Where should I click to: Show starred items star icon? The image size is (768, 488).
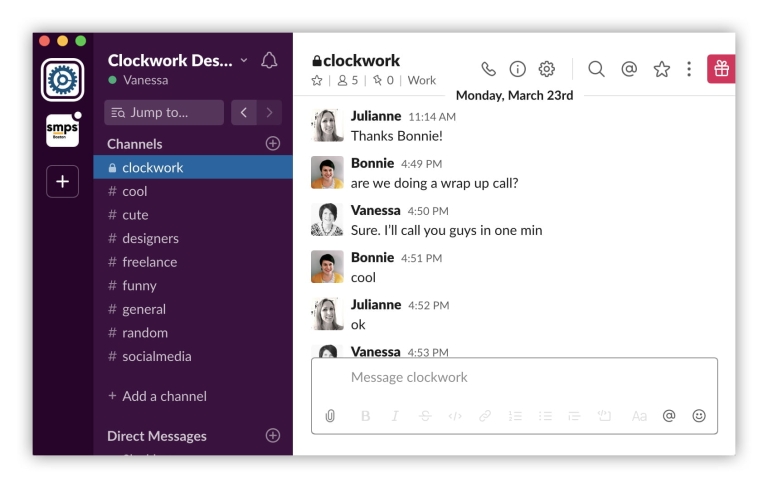(662, 69)
